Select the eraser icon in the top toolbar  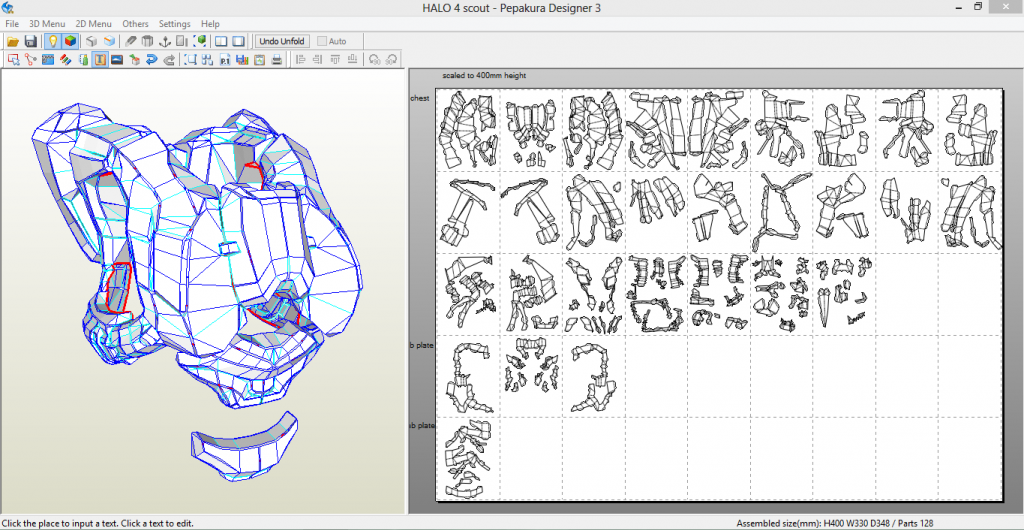(x=131, y=41)
